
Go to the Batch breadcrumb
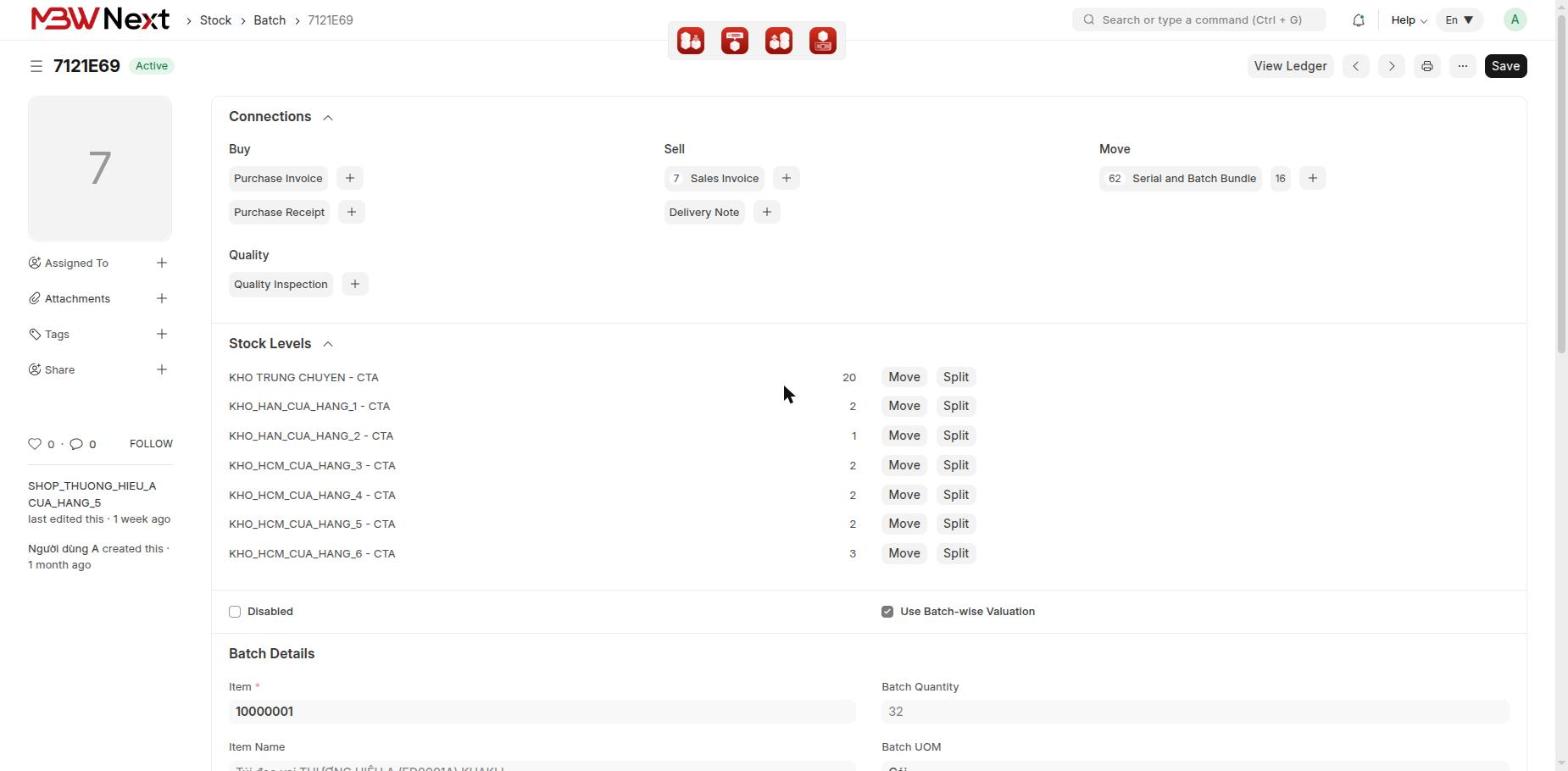pyautogui.click(x=270, y=20)
